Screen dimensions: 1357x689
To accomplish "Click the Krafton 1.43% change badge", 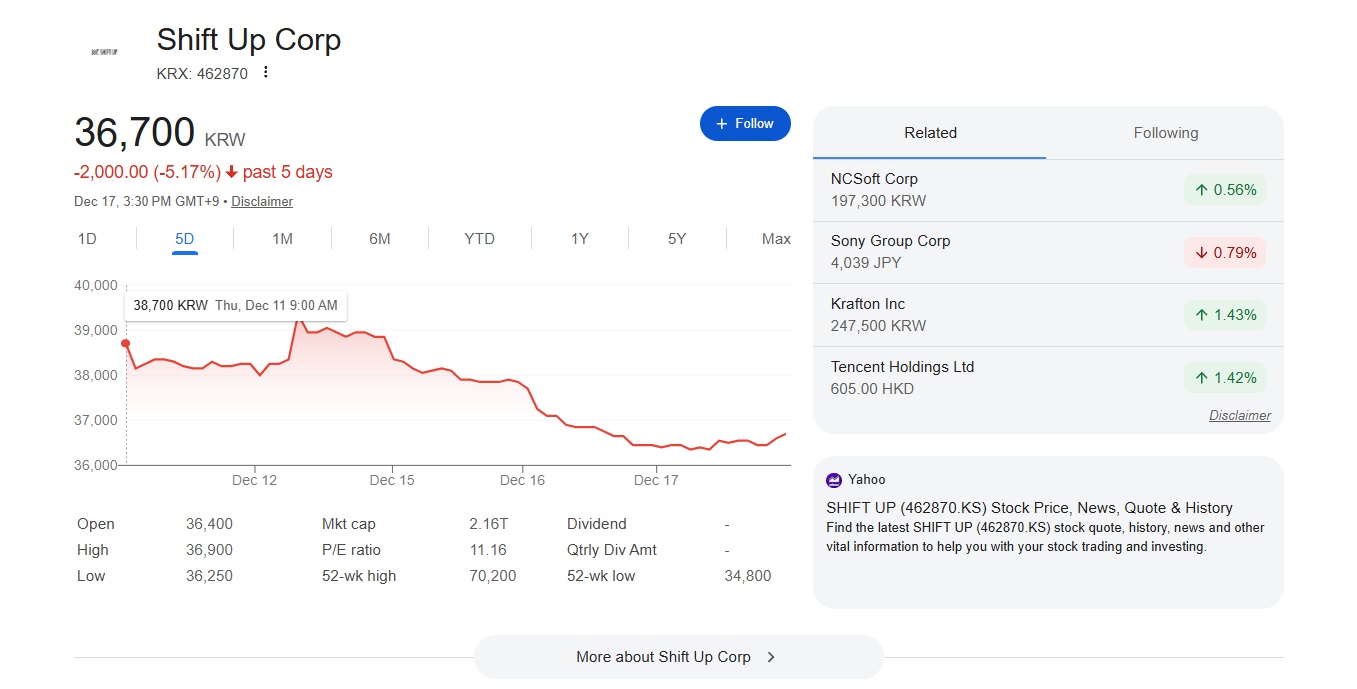I will [1225, 315].
